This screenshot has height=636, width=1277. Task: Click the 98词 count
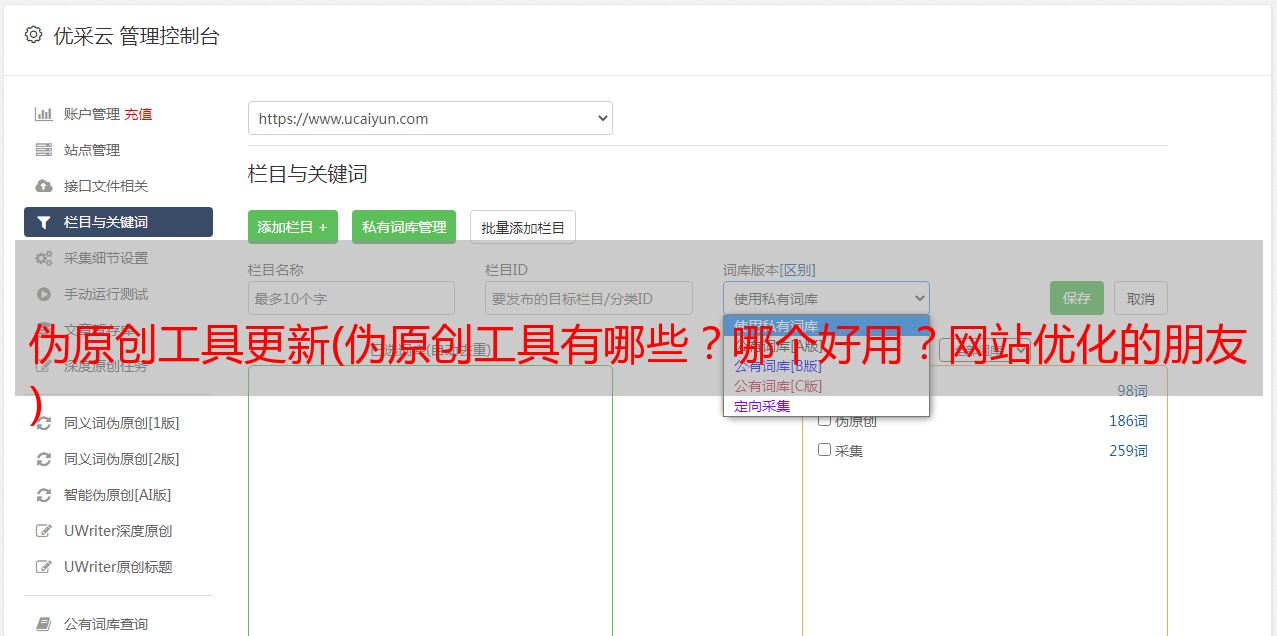(x=1132, y=391)
